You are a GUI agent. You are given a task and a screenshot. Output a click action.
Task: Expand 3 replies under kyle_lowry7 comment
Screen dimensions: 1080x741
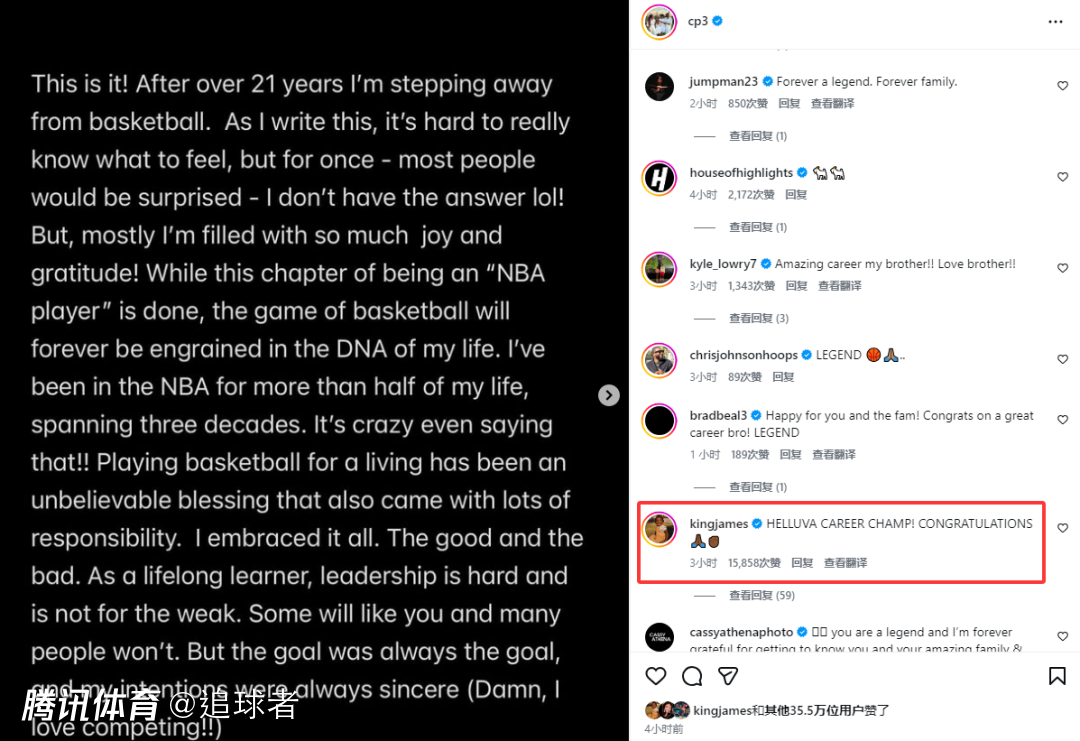[758, 318]
